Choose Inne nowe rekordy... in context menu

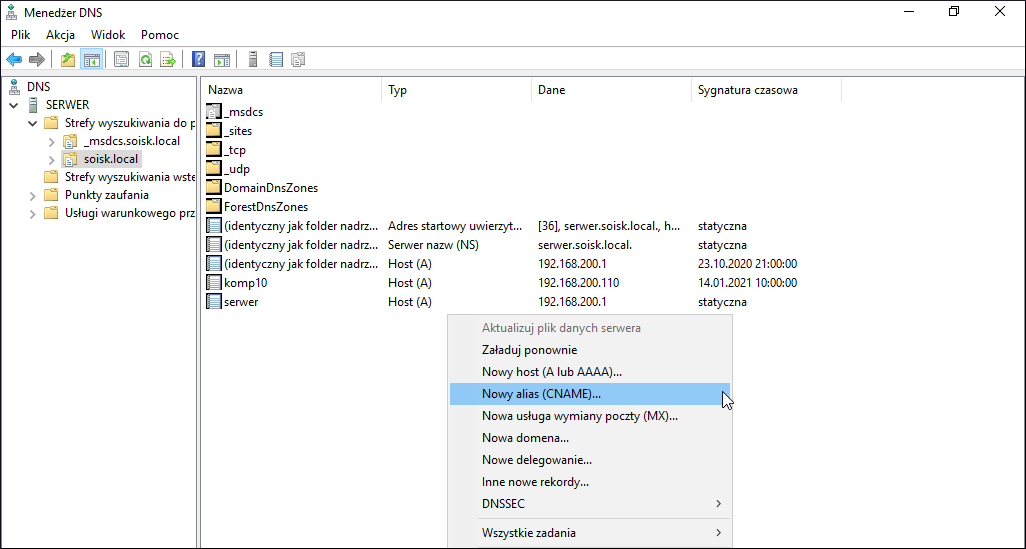[x=590, y=482]
